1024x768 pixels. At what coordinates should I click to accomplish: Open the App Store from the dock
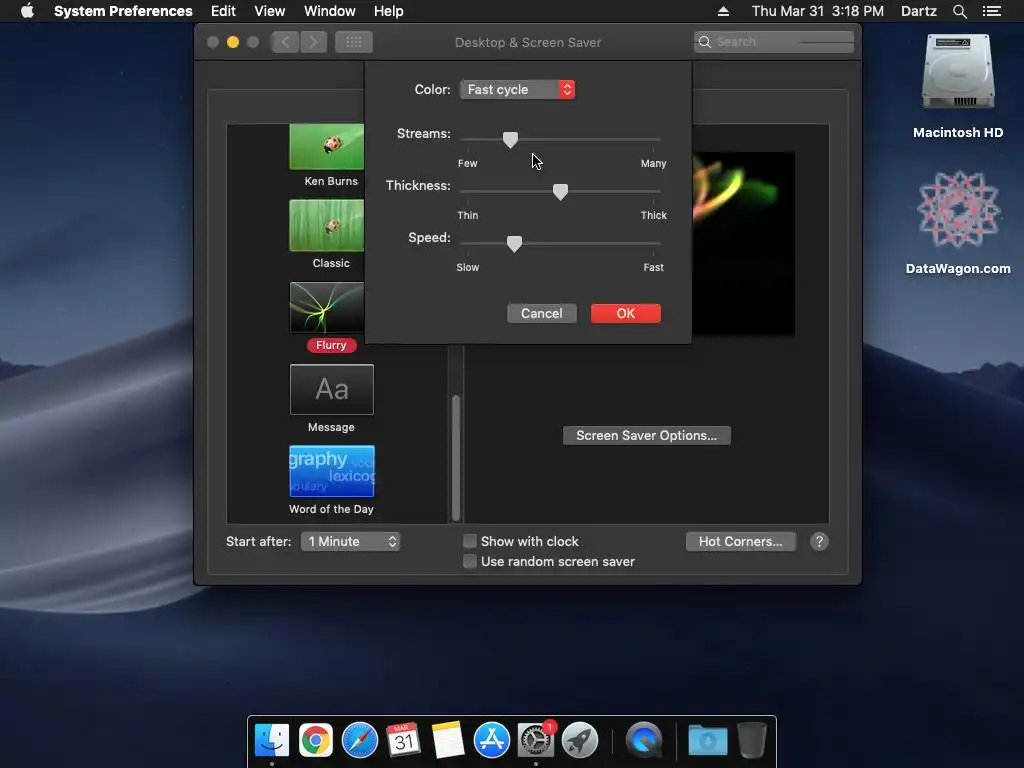pyautogui.click(x=491, y=740)
